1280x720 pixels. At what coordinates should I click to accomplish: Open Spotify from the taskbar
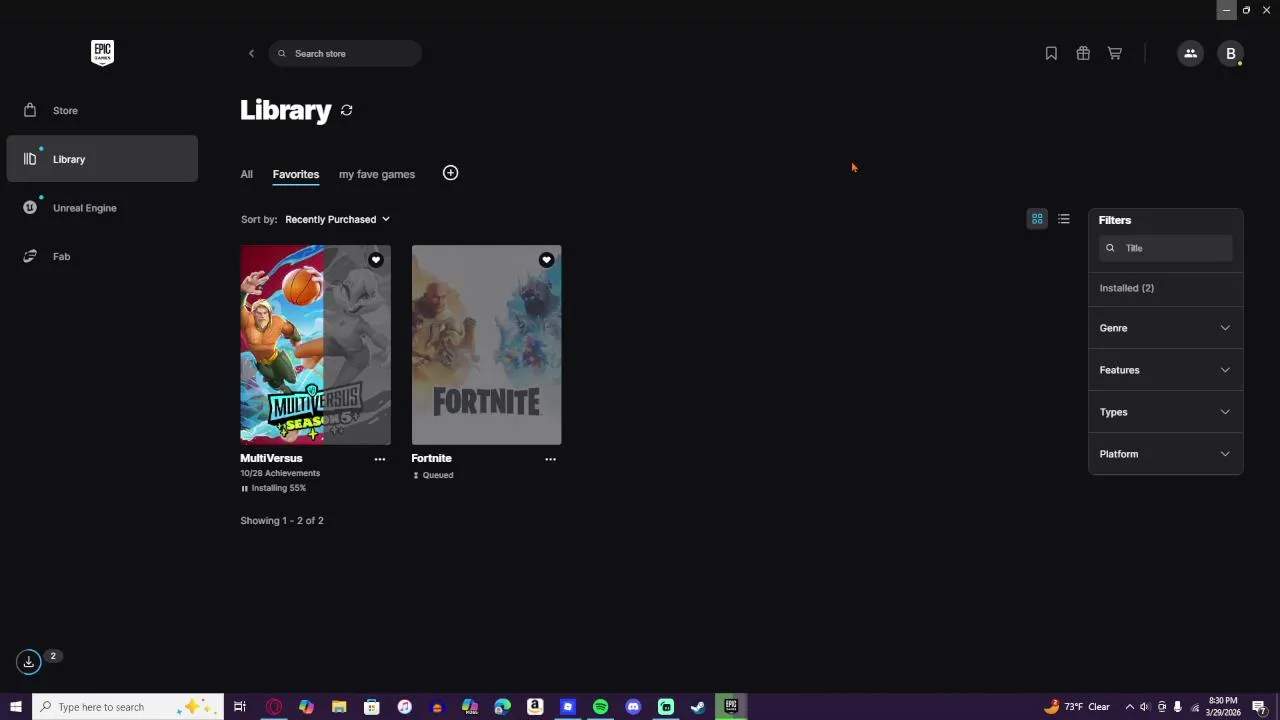click(x=600, y=707)
